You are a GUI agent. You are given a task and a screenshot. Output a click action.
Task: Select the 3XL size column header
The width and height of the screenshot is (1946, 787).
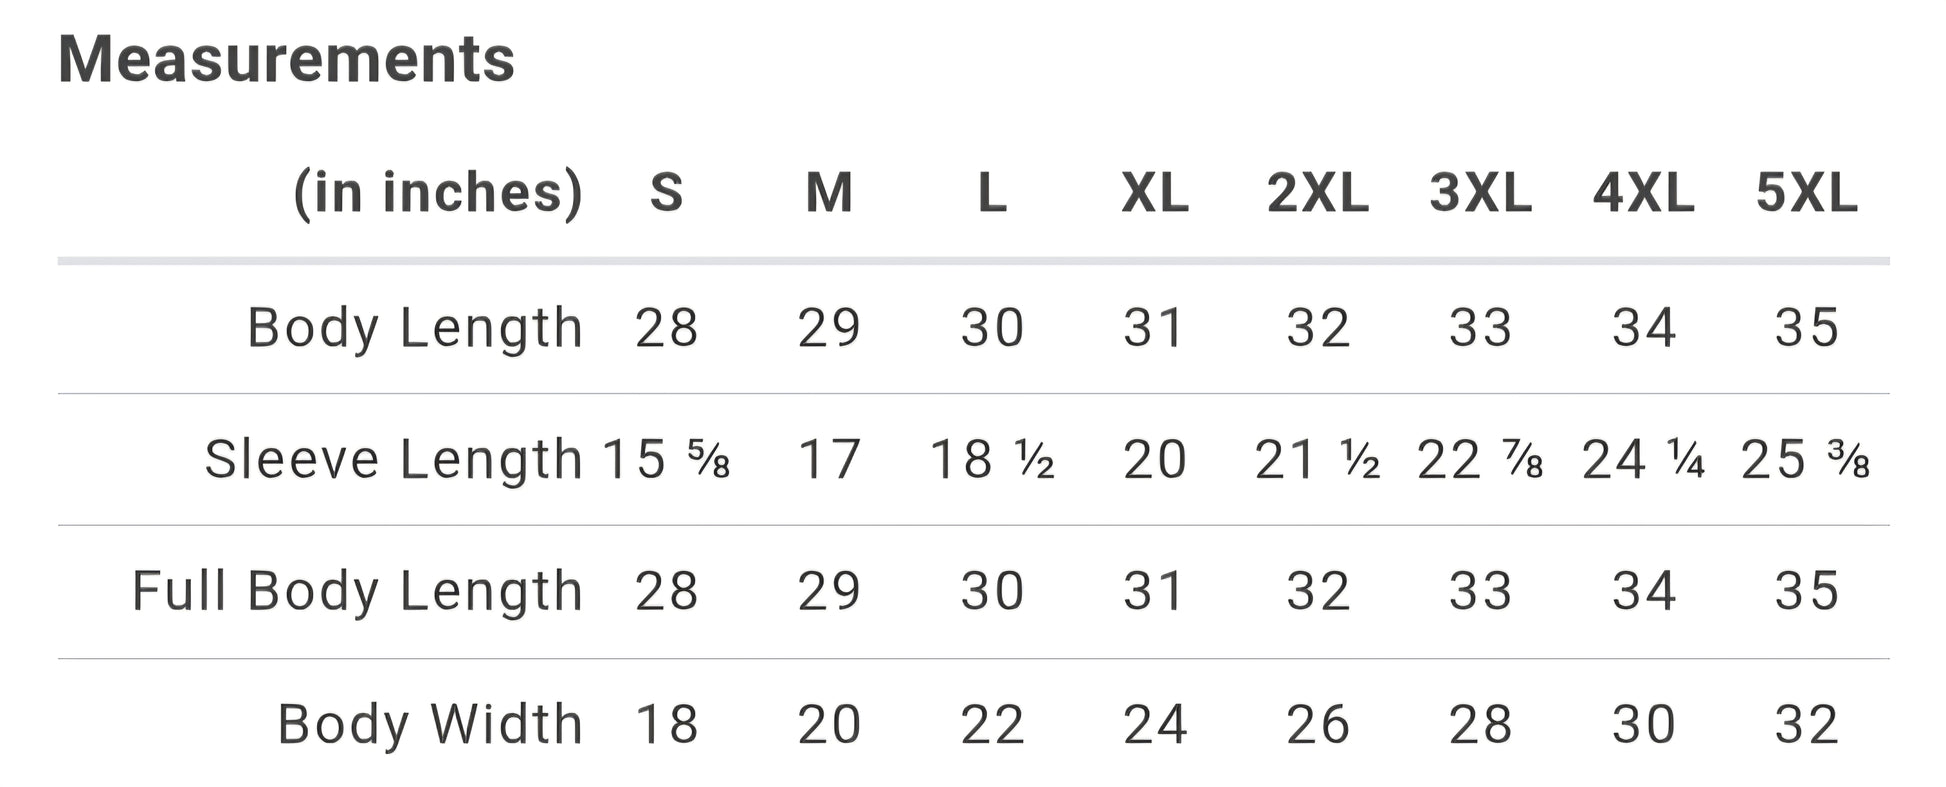point(1481,192)
